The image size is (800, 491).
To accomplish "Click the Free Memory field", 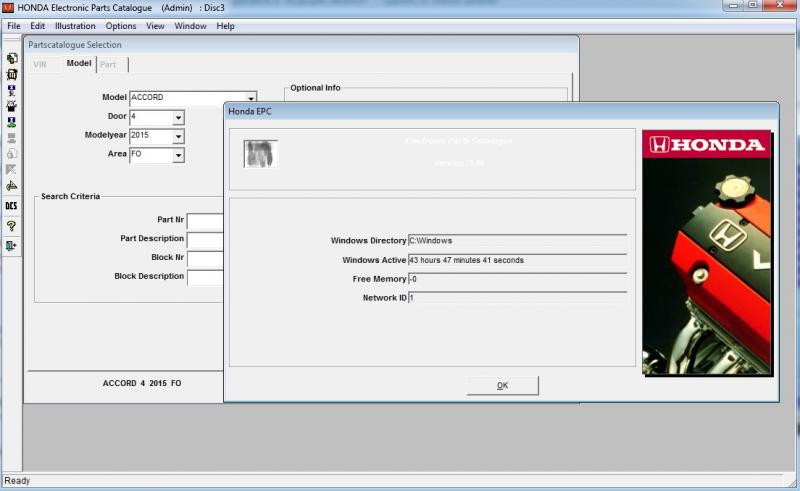I will 517,279.
